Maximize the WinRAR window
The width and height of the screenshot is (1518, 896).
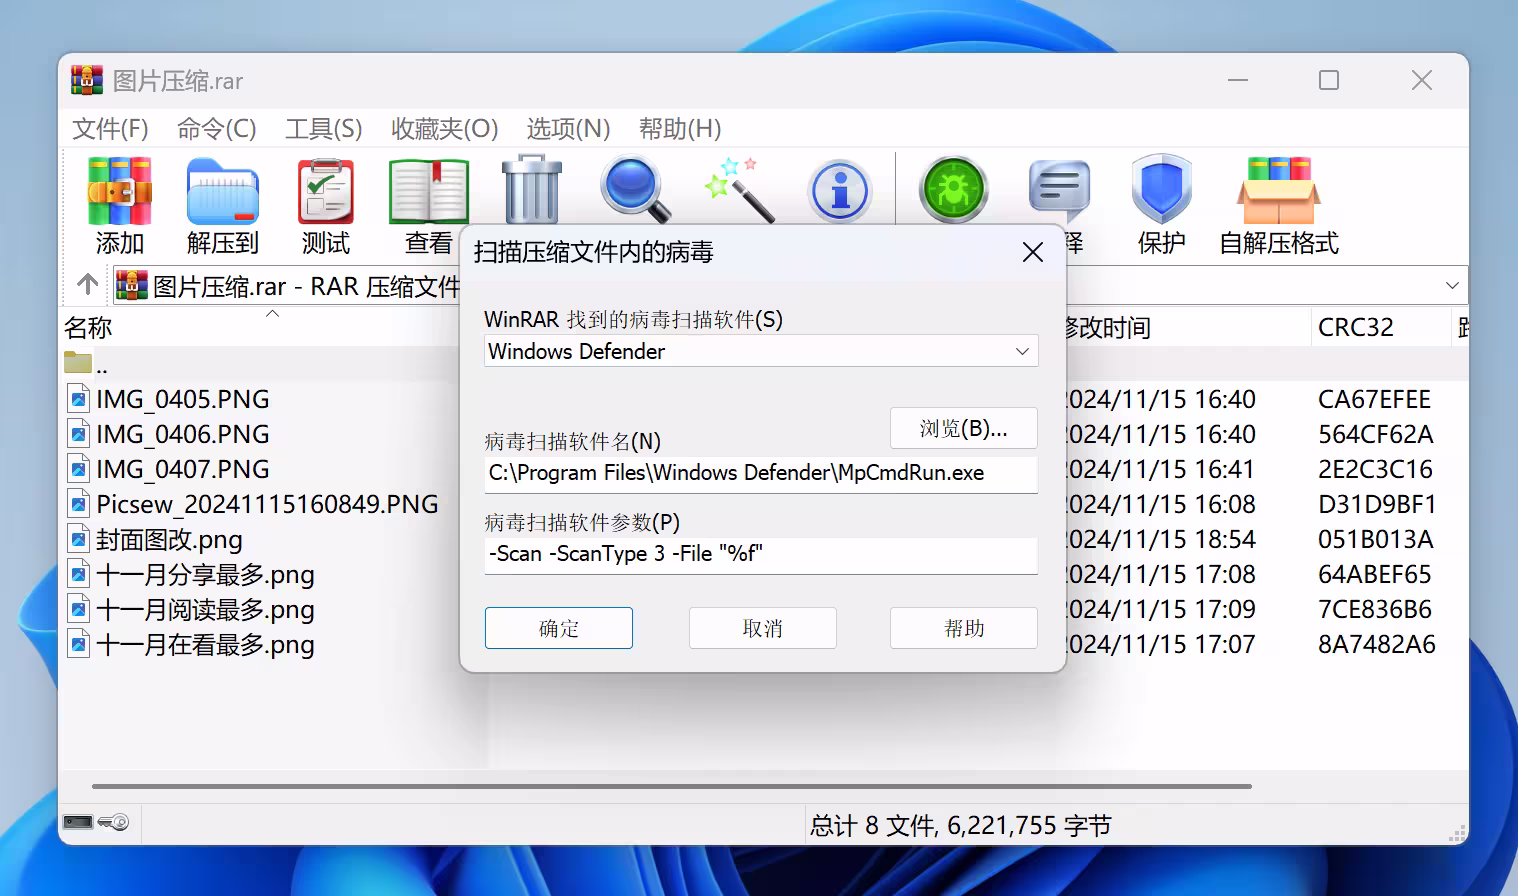coord(1329,80)
